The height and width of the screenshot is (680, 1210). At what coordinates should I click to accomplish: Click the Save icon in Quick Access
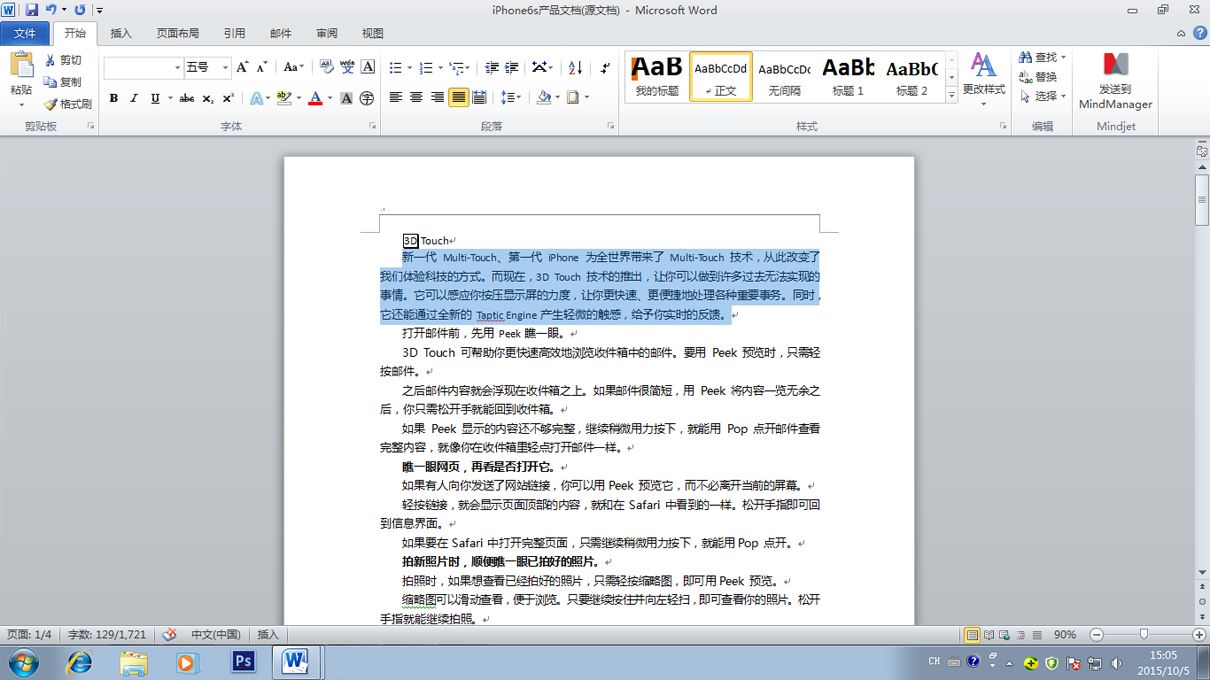(x=31, y=10)
